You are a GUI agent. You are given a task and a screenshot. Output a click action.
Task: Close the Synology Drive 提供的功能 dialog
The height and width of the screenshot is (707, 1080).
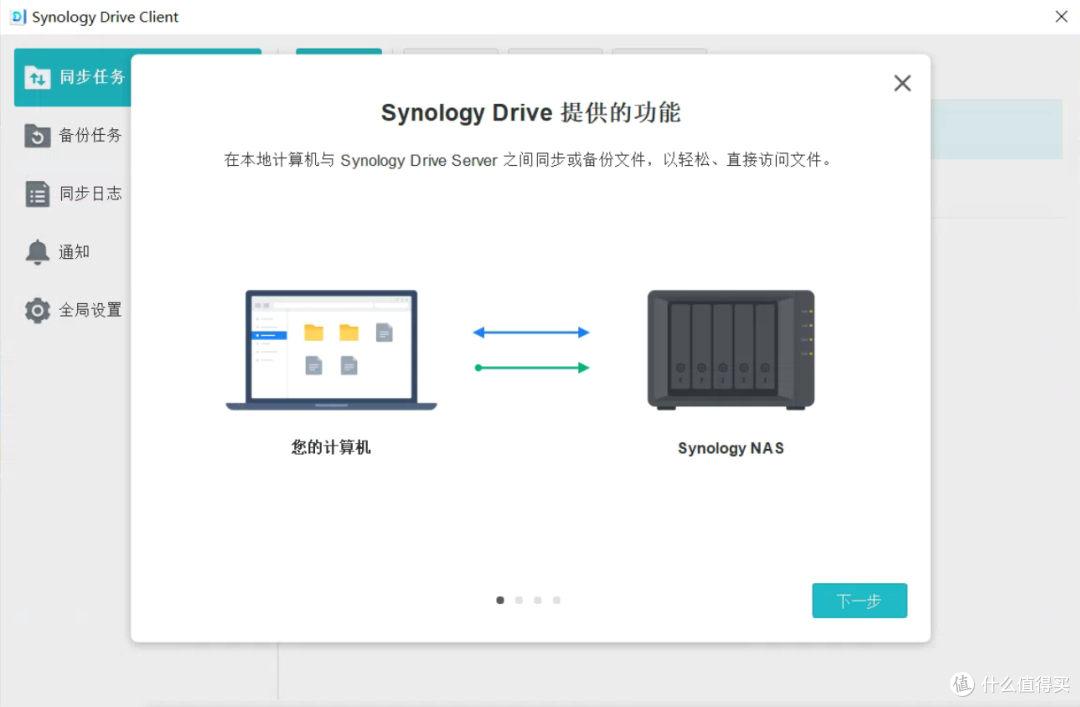point(902,83)
